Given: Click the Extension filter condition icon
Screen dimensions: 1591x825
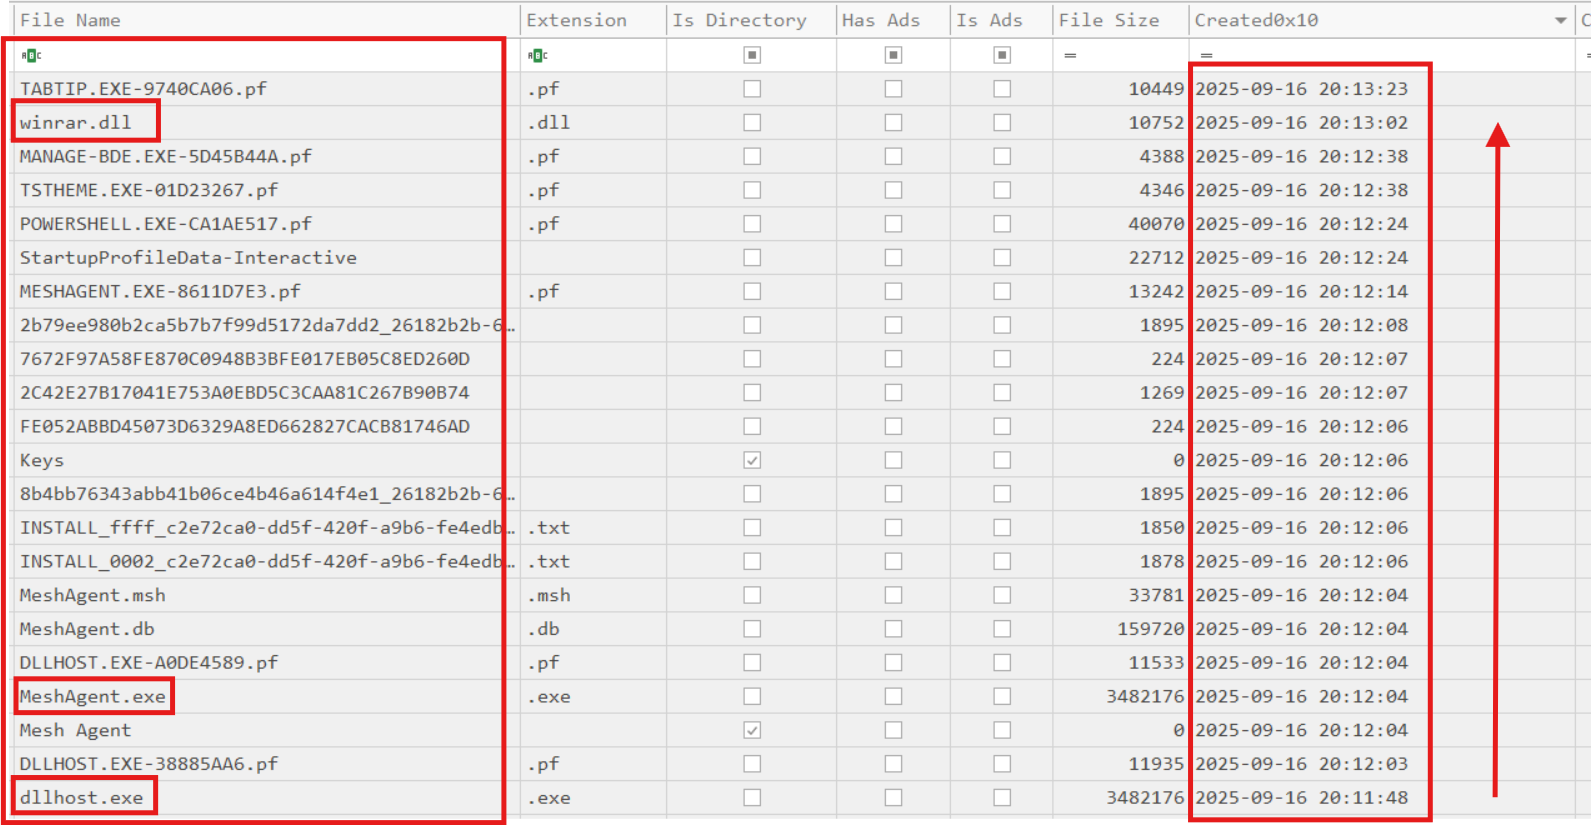Looking at the screenshot, I should 538,56.
